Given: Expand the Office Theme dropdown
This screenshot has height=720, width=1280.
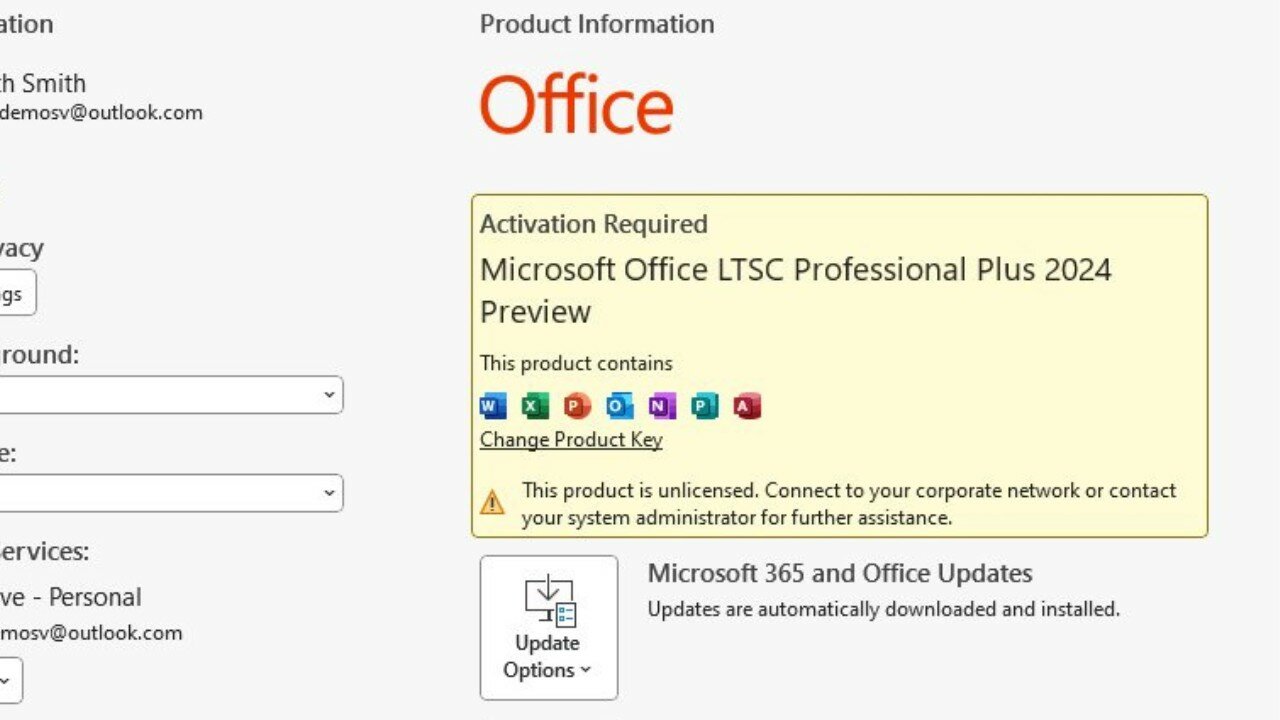Looking at the screenshot, I should pos(171,493).
